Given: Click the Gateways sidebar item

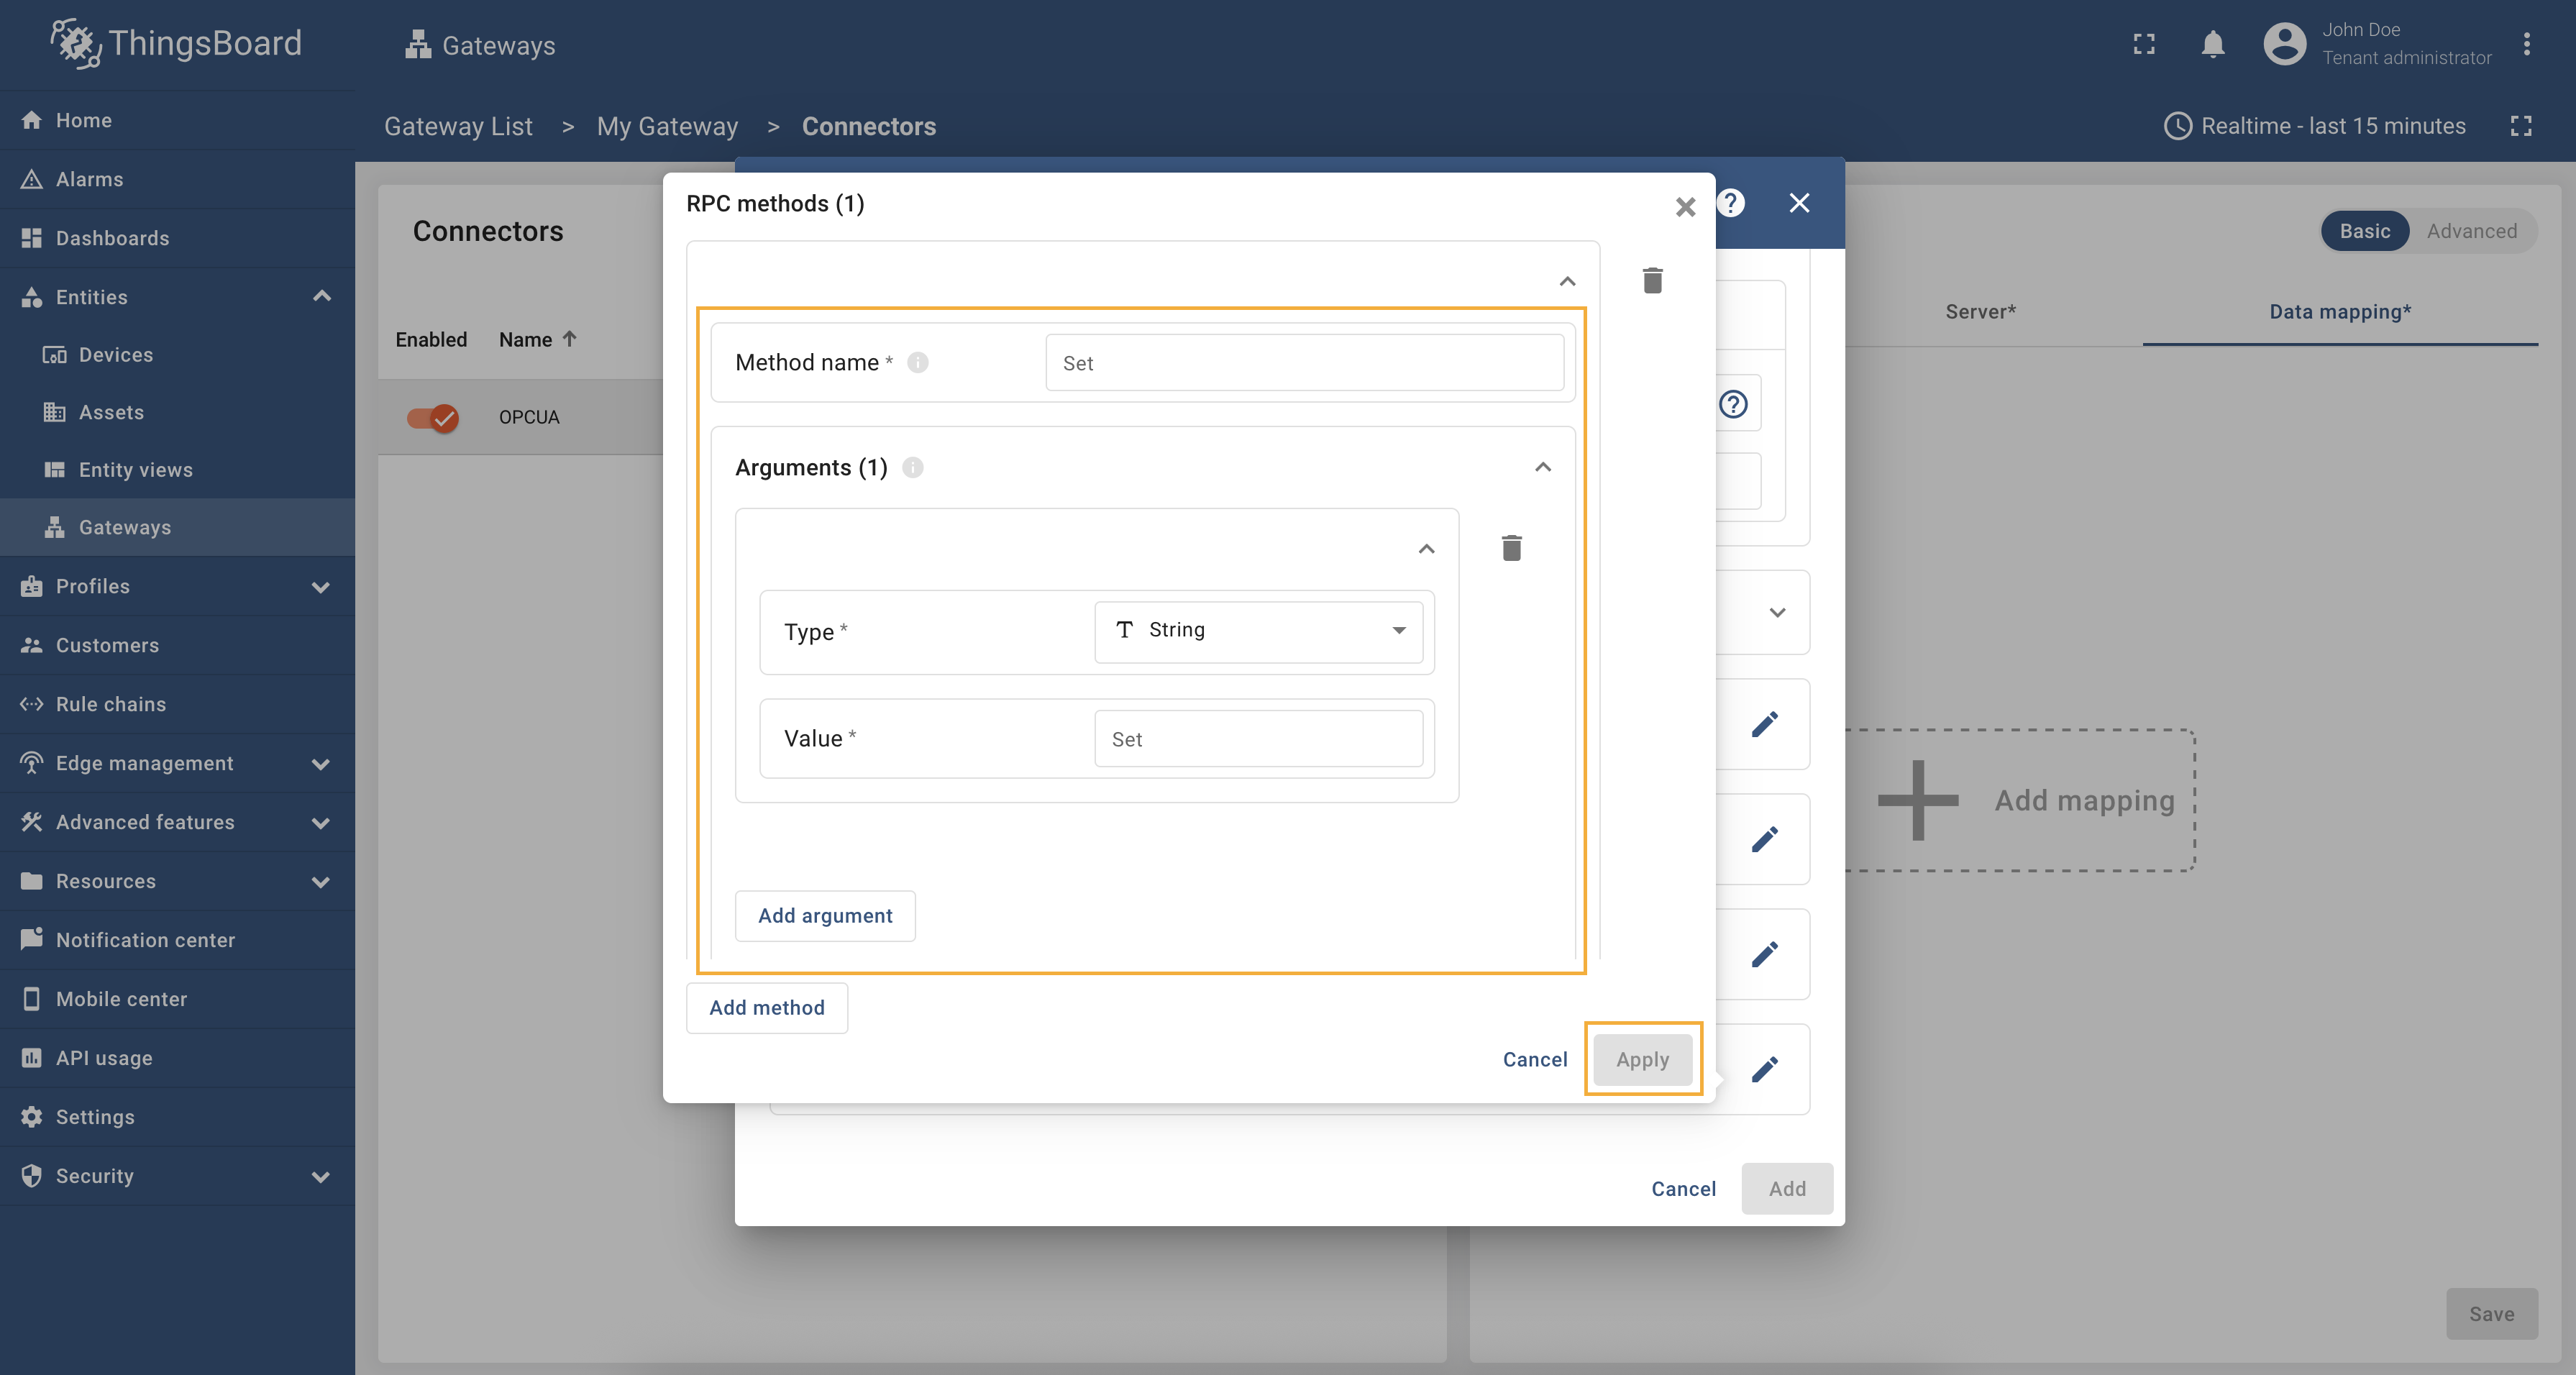Looking at the screenshot, I should pyautogui.click(x=124, y=527).
